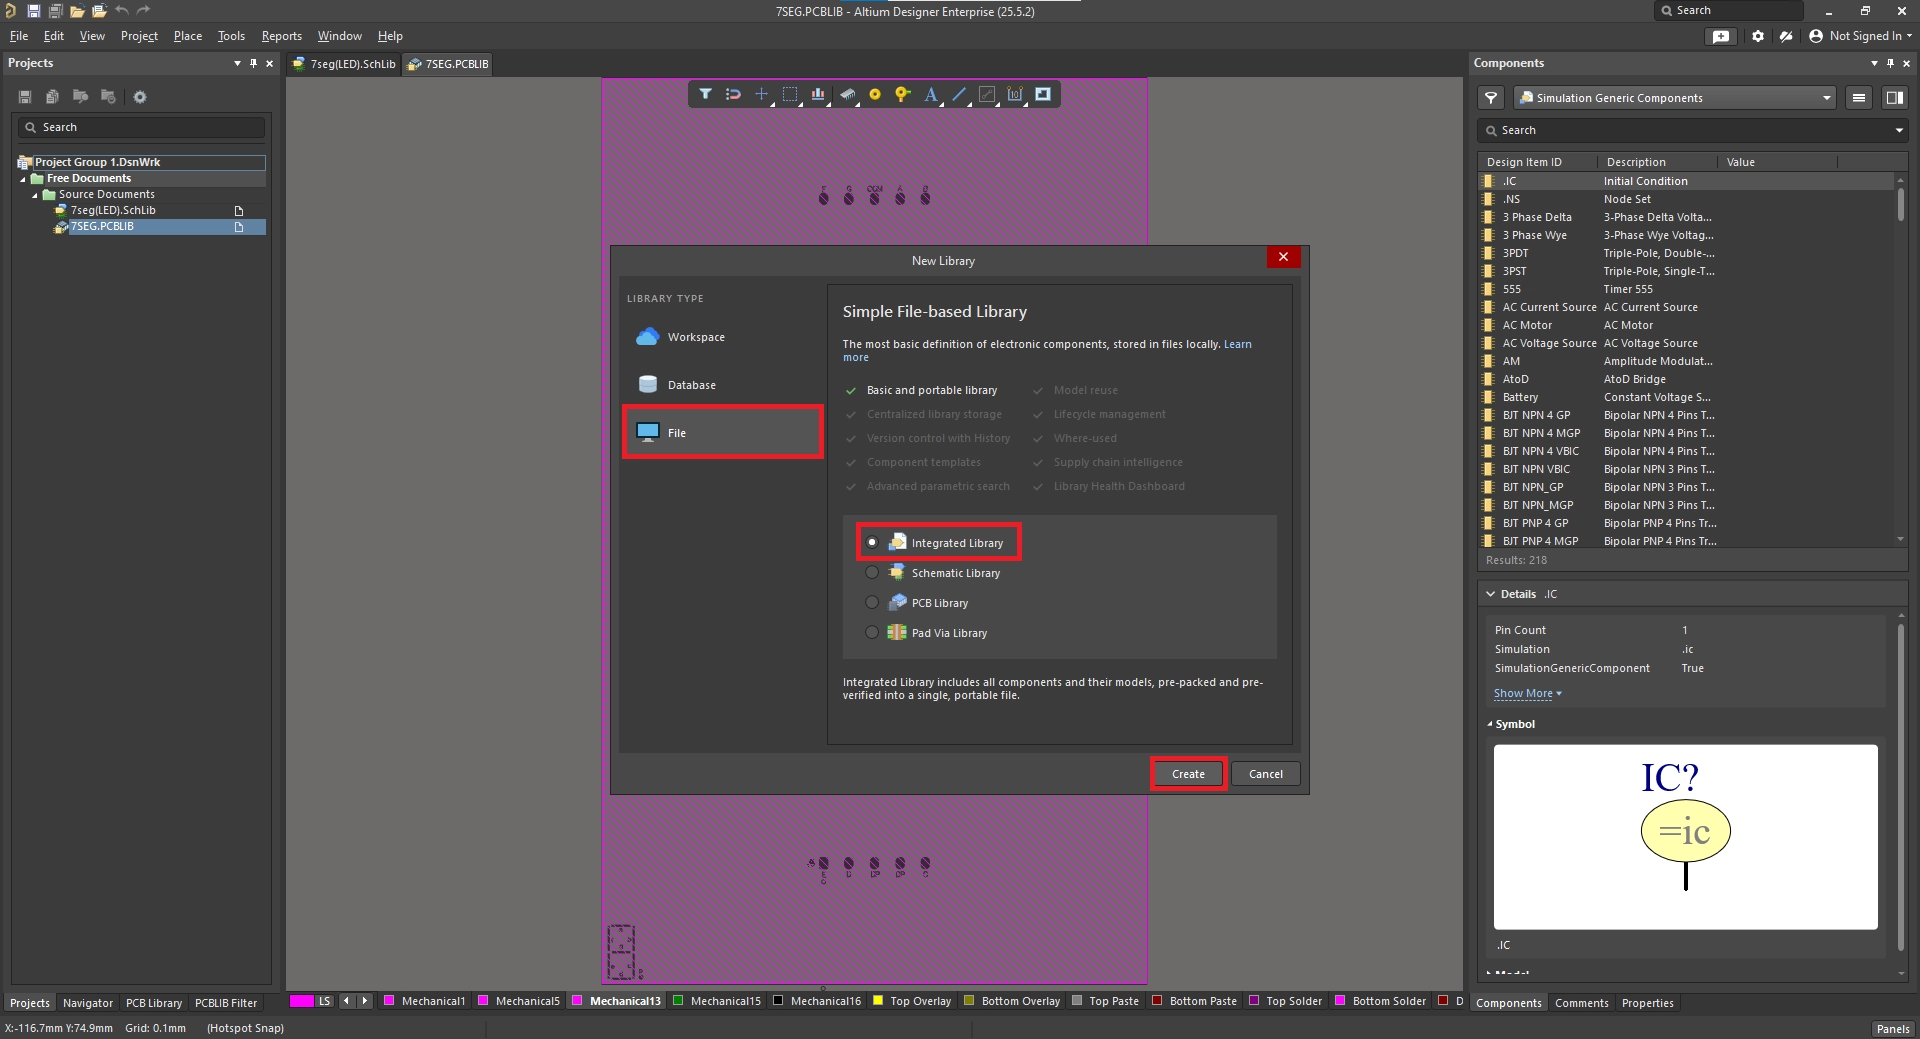The image size is (1920, 1039).
Task: Expand Show More in the Details section
Action: tap(1527, 694)
